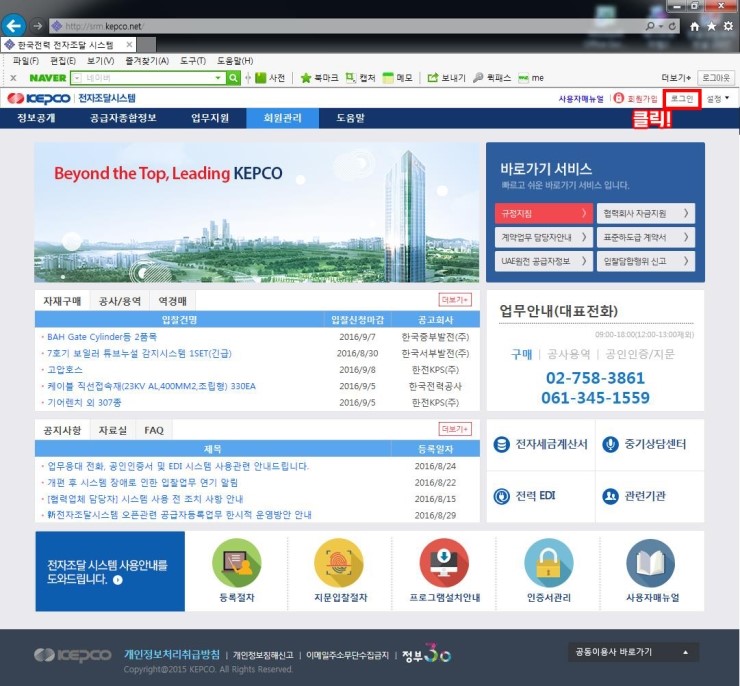Switch to the 역경매 tab
Screen dimensions: 740x686
pyautogui.click(x=172, y=301)
